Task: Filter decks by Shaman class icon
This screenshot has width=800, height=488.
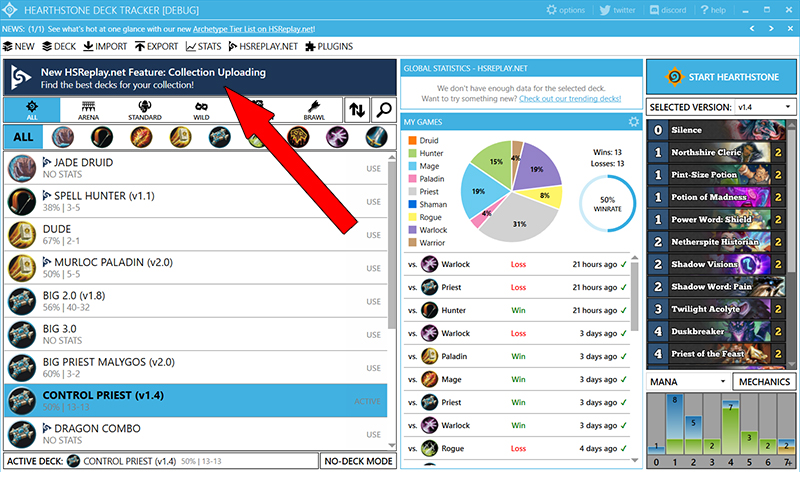Action: [x=298, y=137]
